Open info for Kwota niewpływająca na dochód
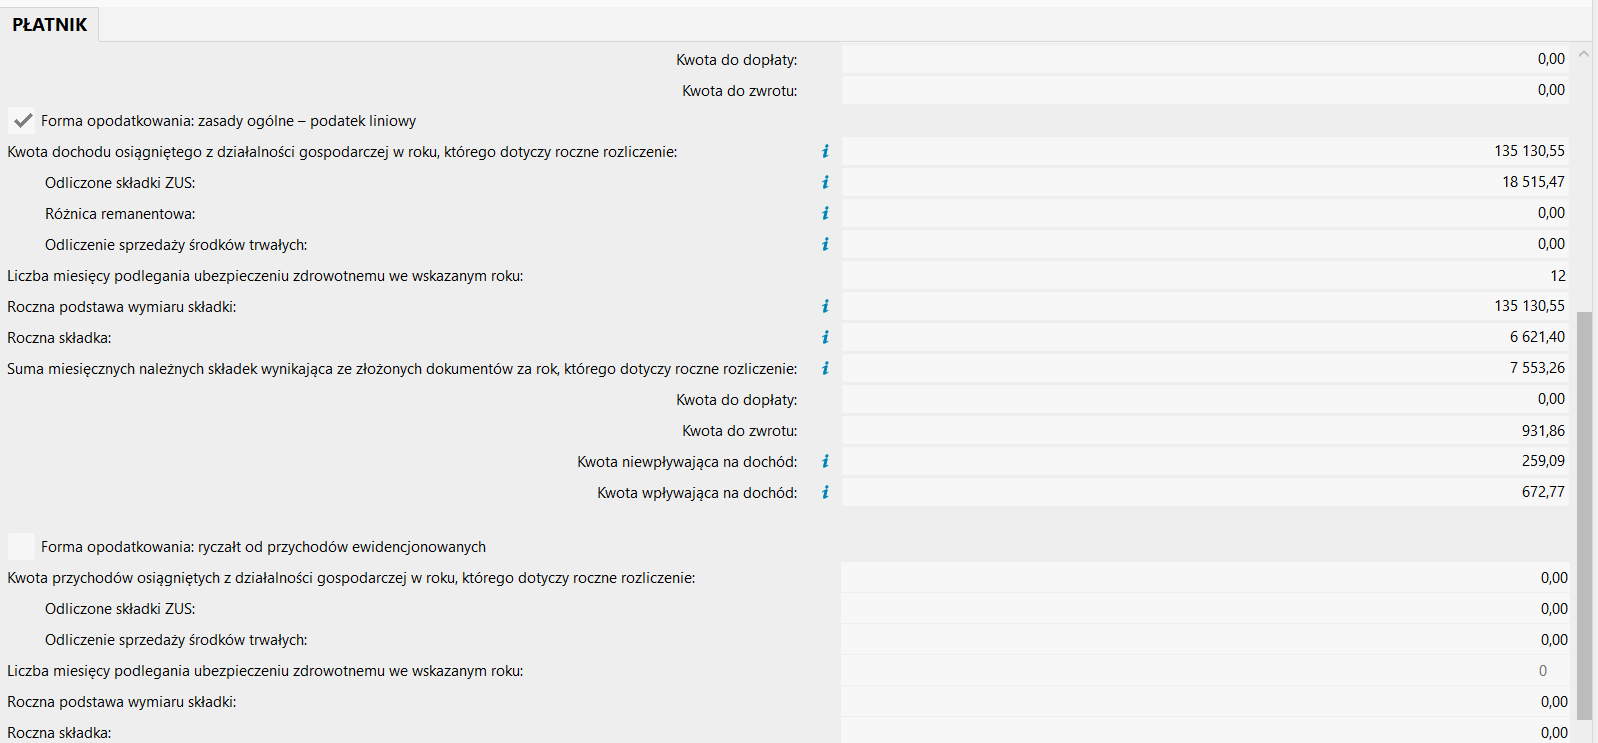The image size is (1598, 743). [825, 461]
